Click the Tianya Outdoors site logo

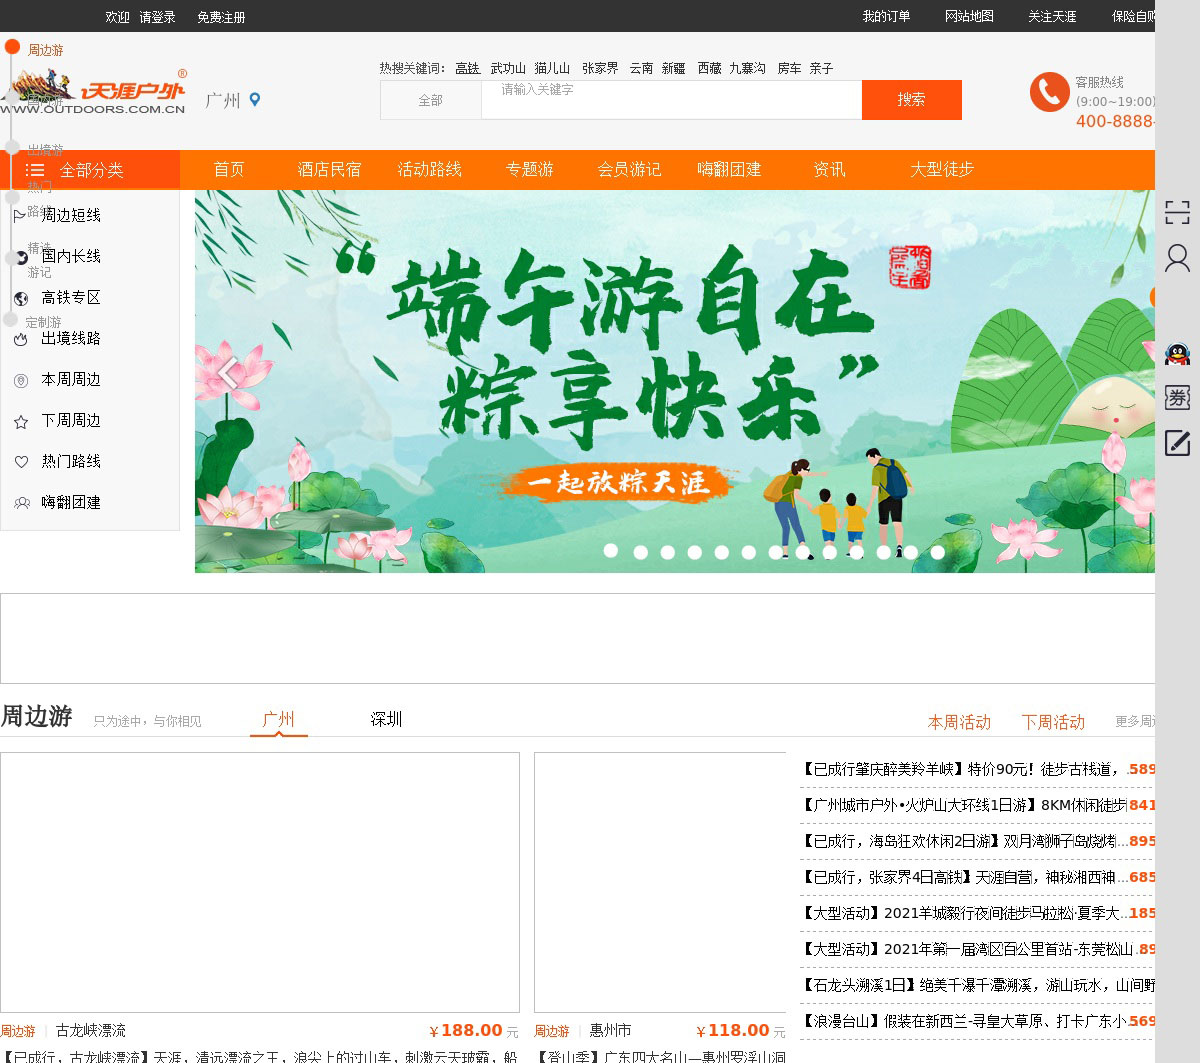coord(93,92)
